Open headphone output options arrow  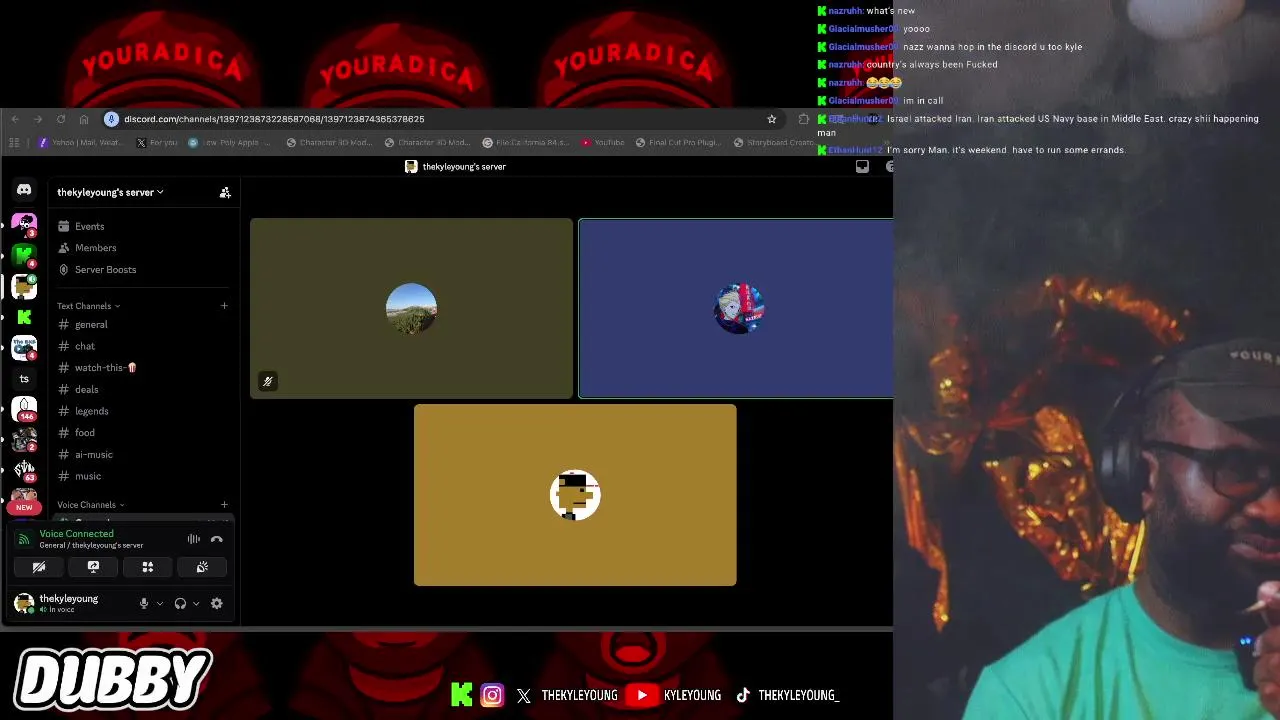click(196, 603)
